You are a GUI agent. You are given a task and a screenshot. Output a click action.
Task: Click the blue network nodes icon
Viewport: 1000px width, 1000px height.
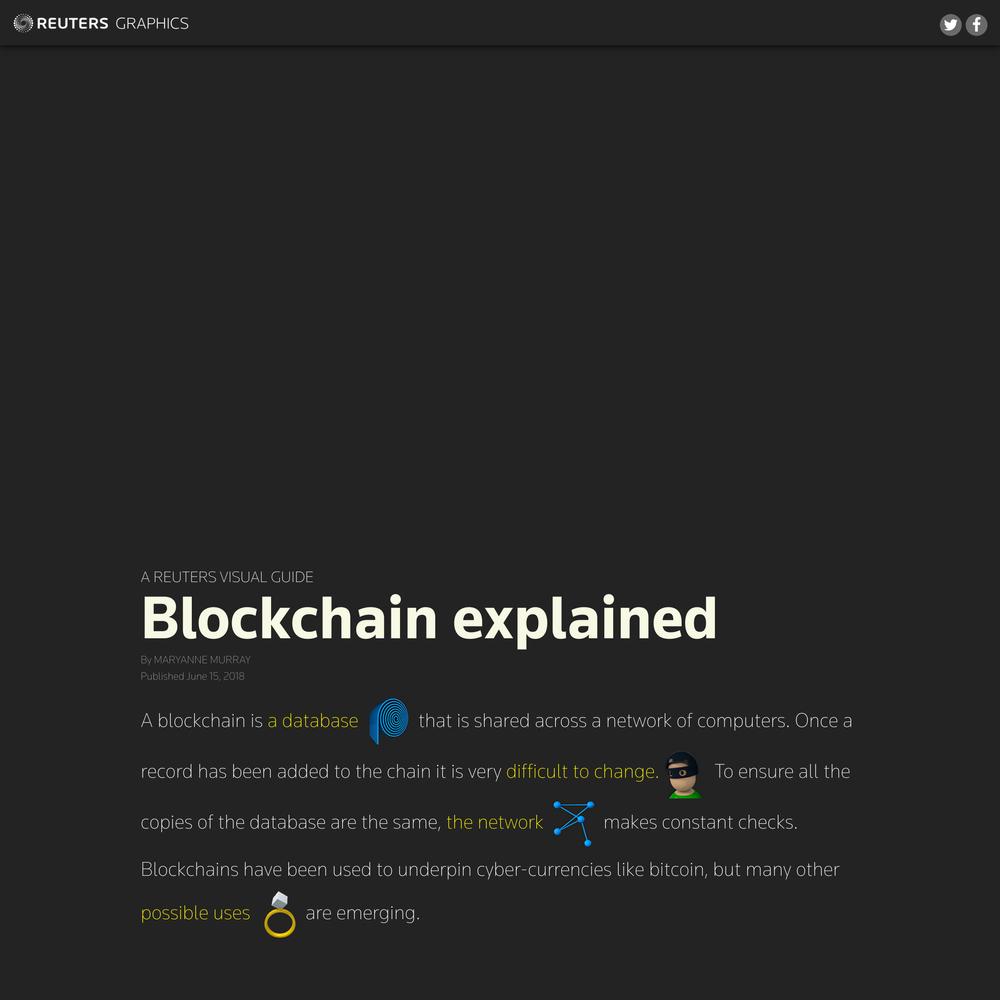point(573,823)
